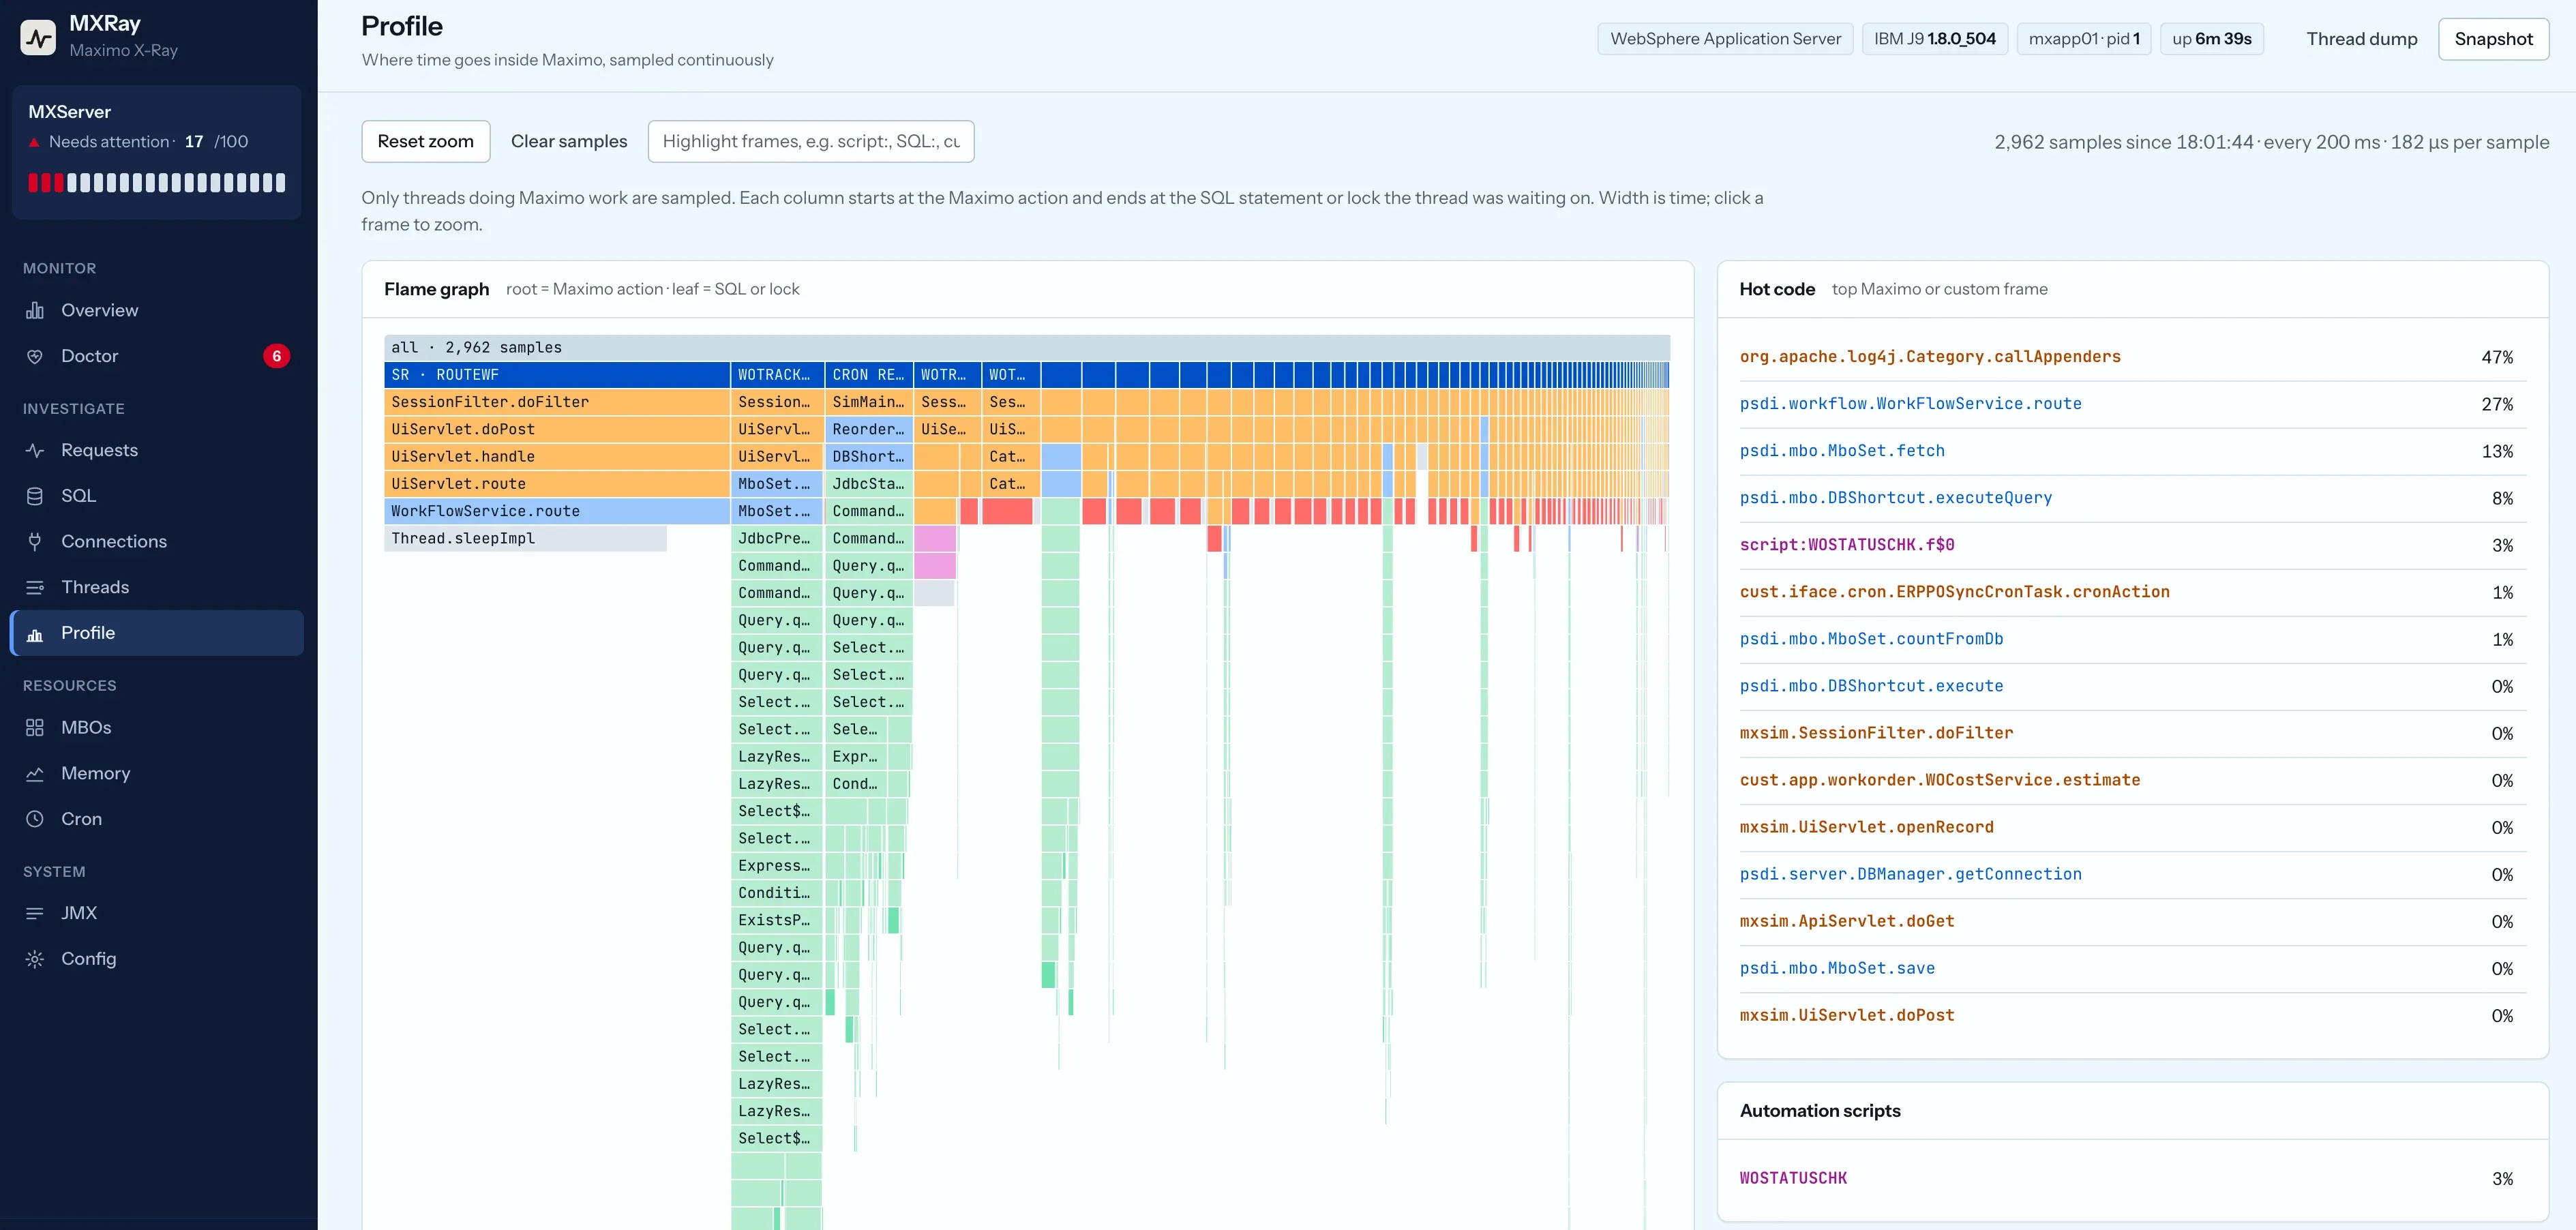
Task: Click the Requests pulse icon
Action: point(35,450)
